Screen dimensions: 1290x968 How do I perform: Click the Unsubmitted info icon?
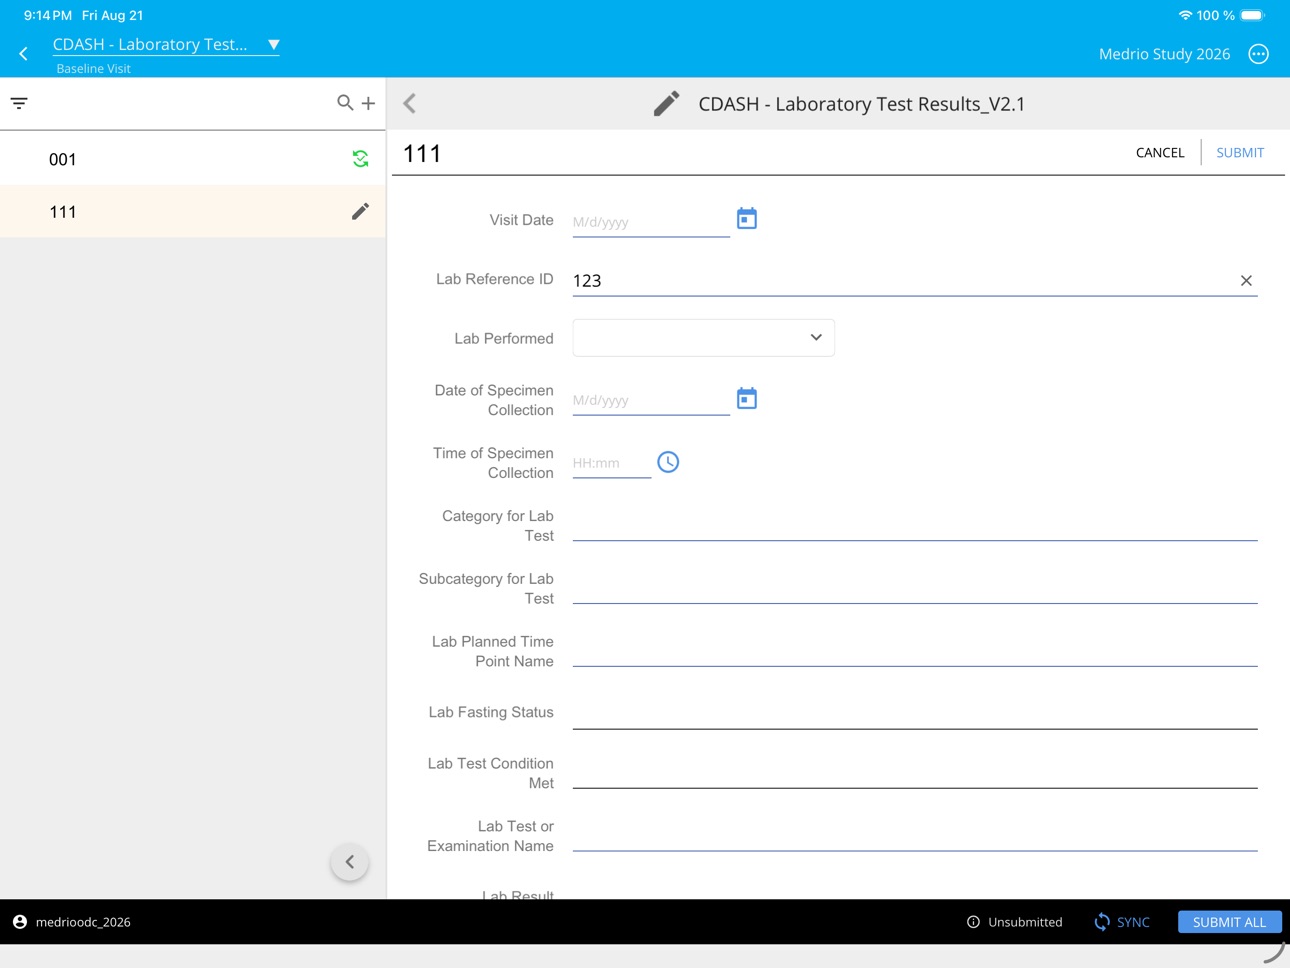[973, 922]
